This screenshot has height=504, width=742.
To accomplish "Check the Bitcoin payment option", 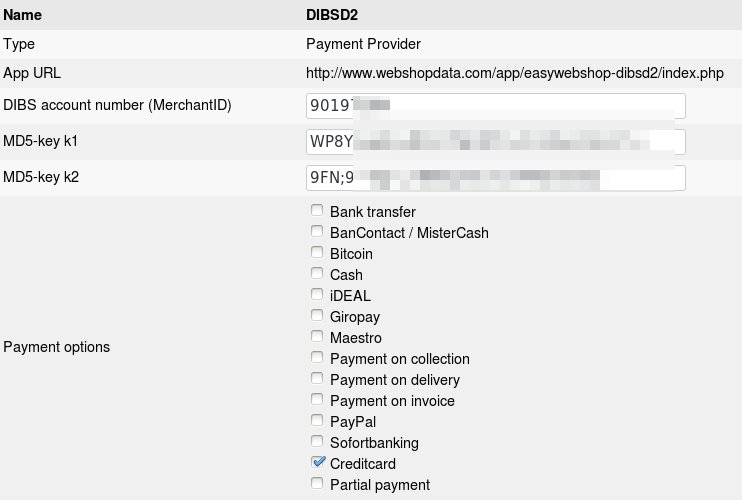I will tap(317, 253).
